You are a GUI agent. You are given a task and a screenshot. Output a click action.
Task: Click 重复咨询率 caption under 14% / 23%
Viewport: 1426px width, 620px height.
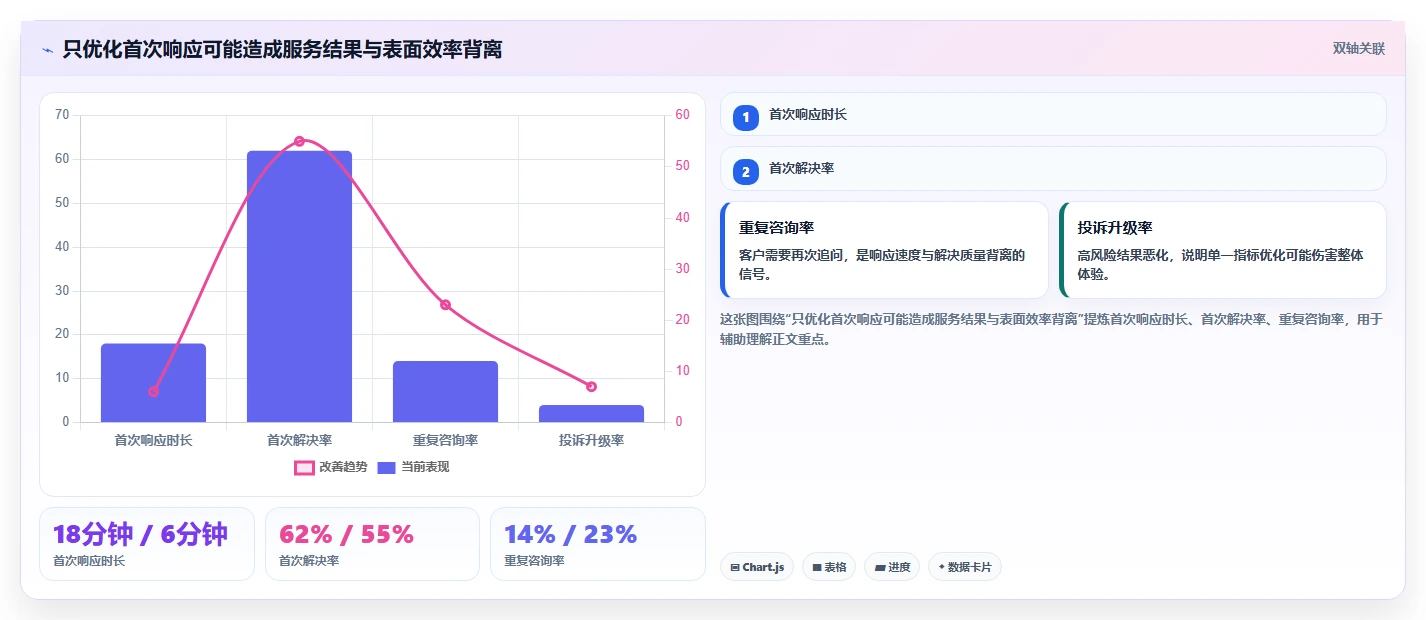534,561
